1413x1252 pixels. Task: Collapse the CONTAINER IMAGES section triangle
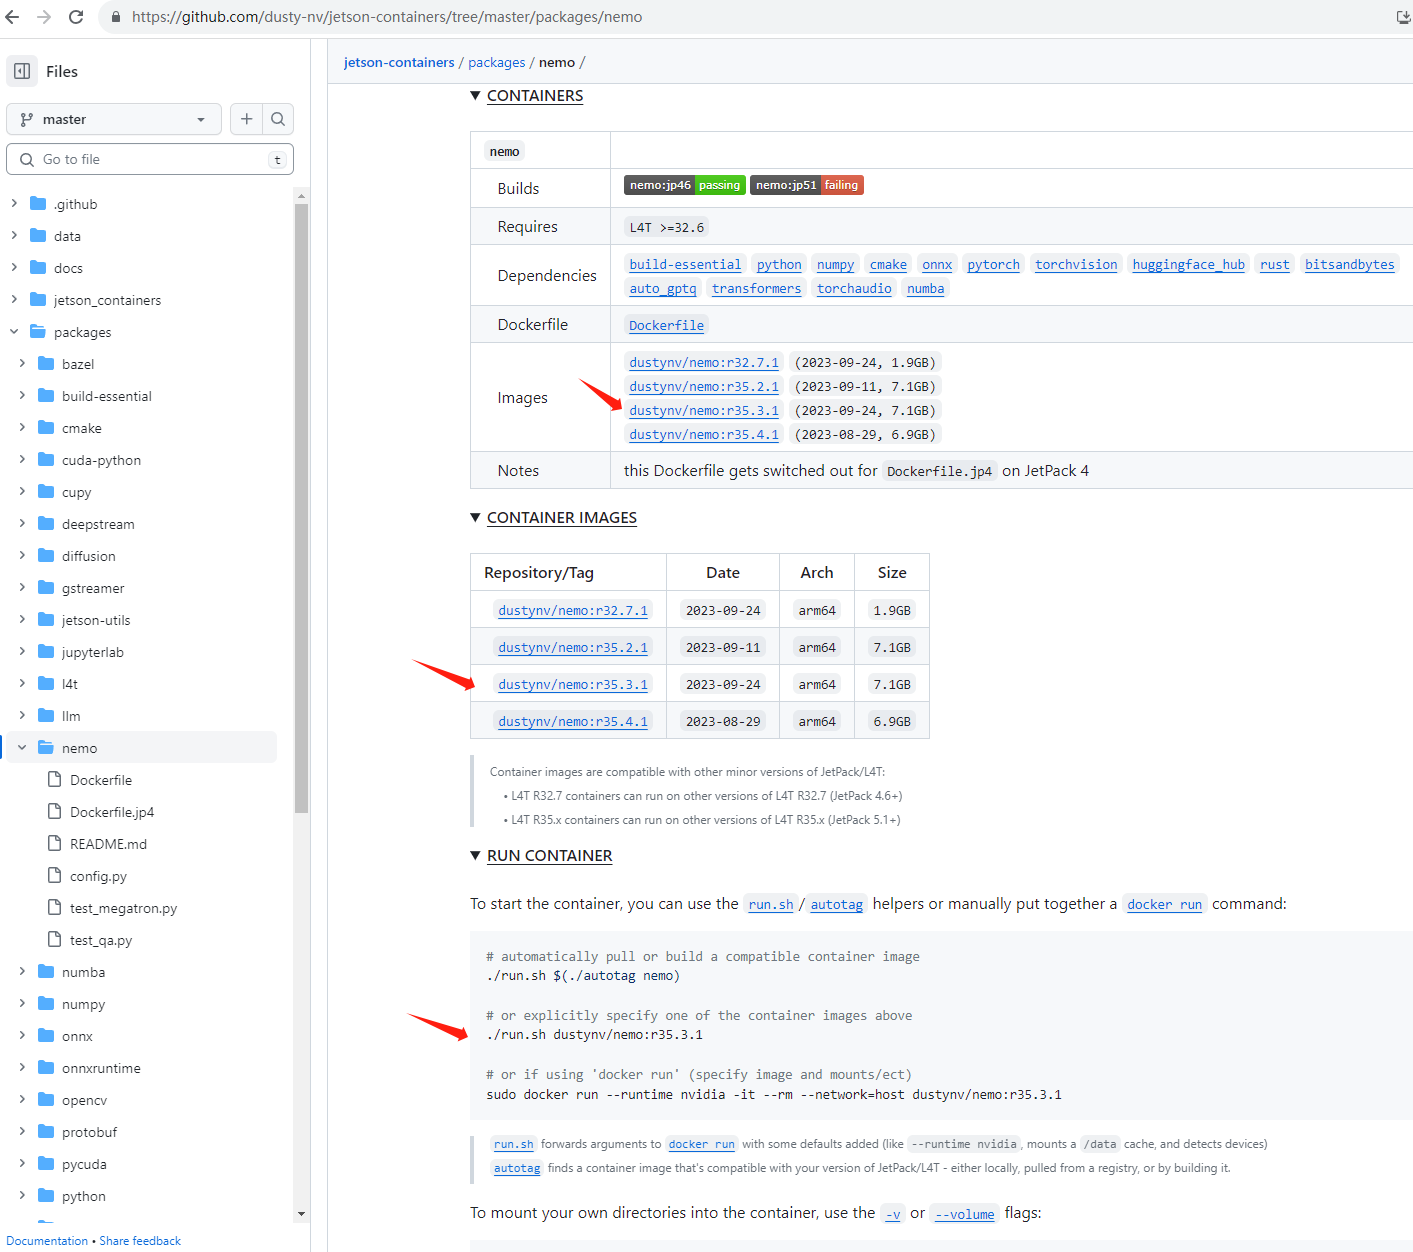[x=475, y=517]
